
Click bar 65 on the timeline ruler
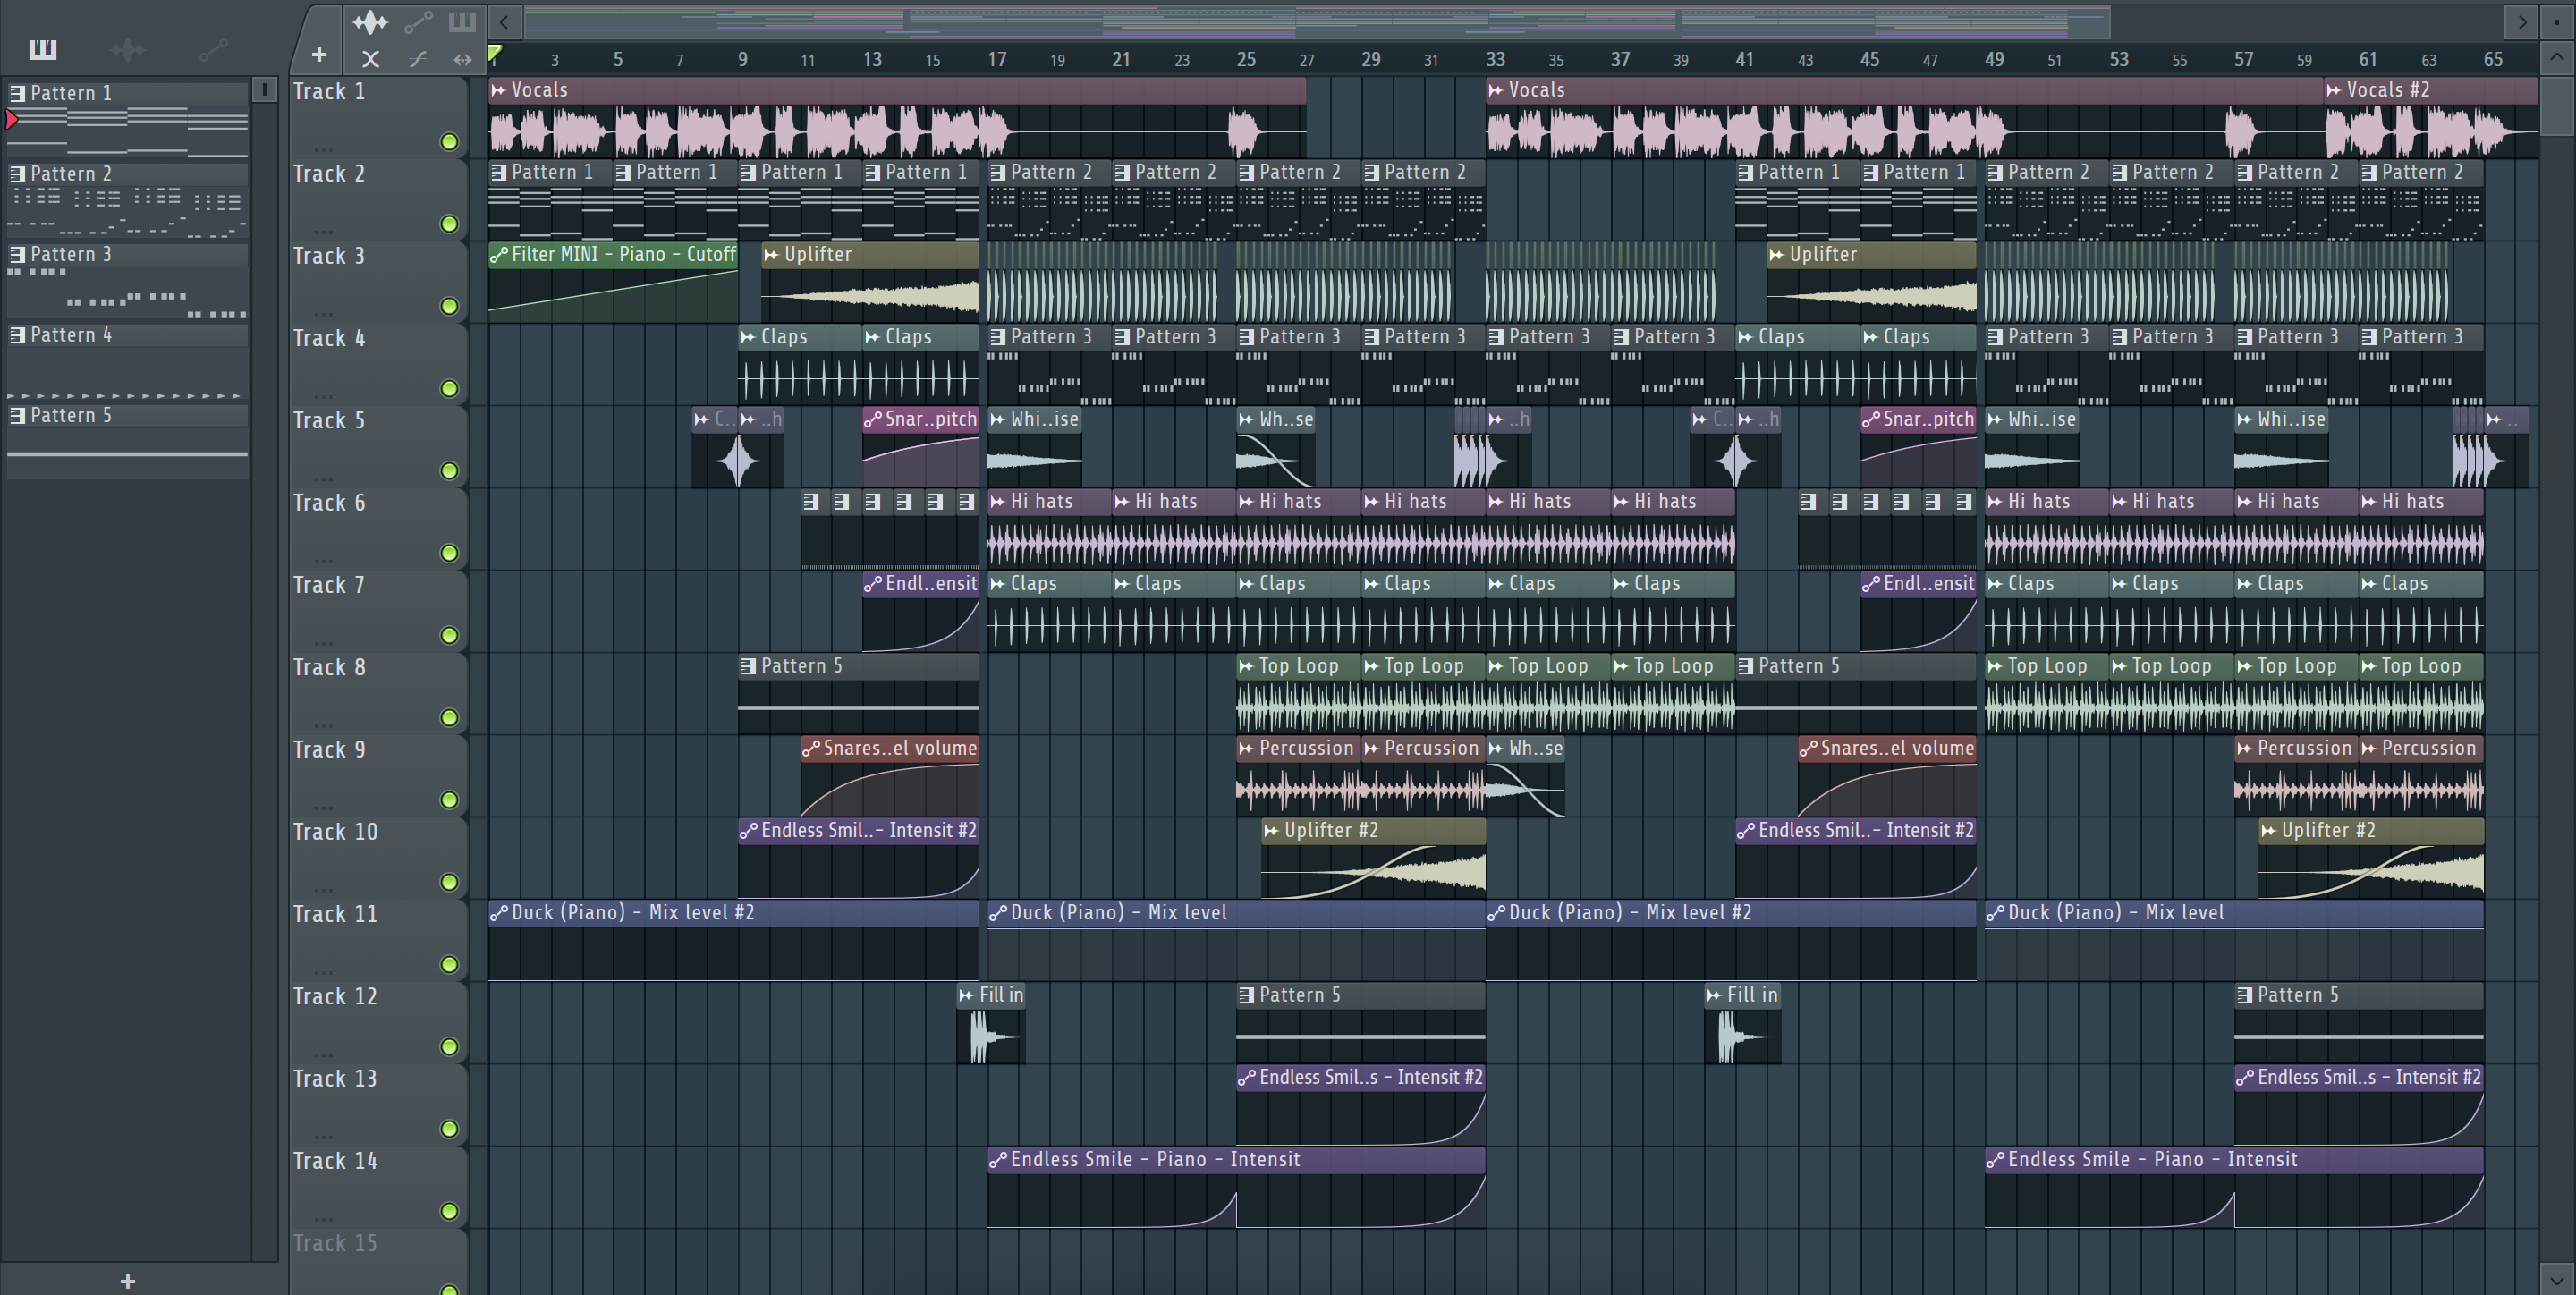pos(2494,59)
